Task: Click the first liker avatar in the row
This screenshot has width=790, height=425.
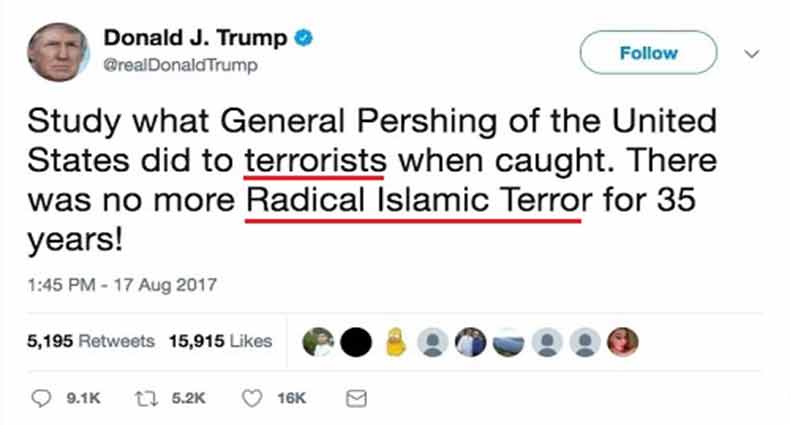Action: click(x=318, y=342)
